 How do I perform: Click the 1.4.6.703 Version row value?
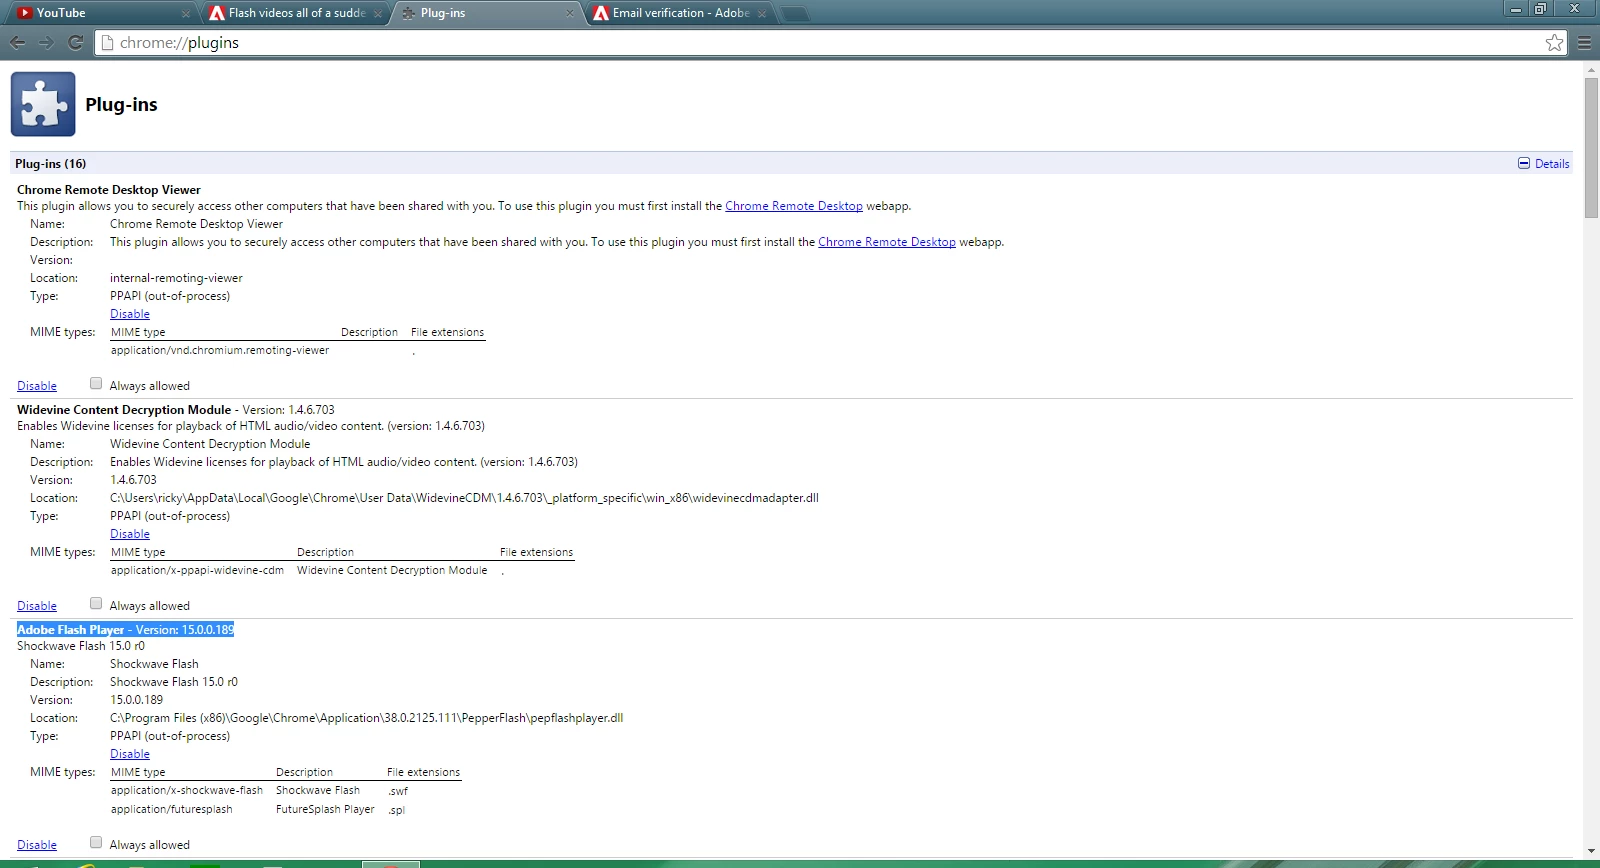point(133,480)
